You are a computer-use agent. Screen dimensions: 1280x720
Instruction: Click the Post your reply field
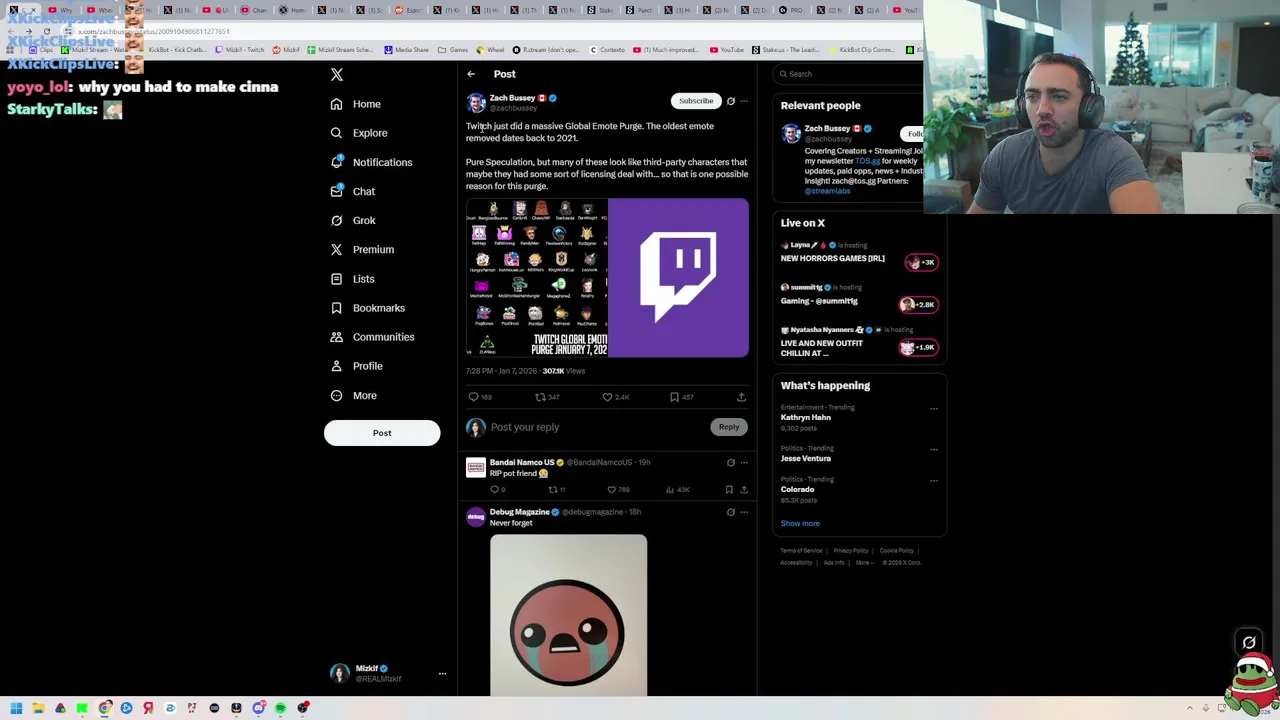click(598, 427)
